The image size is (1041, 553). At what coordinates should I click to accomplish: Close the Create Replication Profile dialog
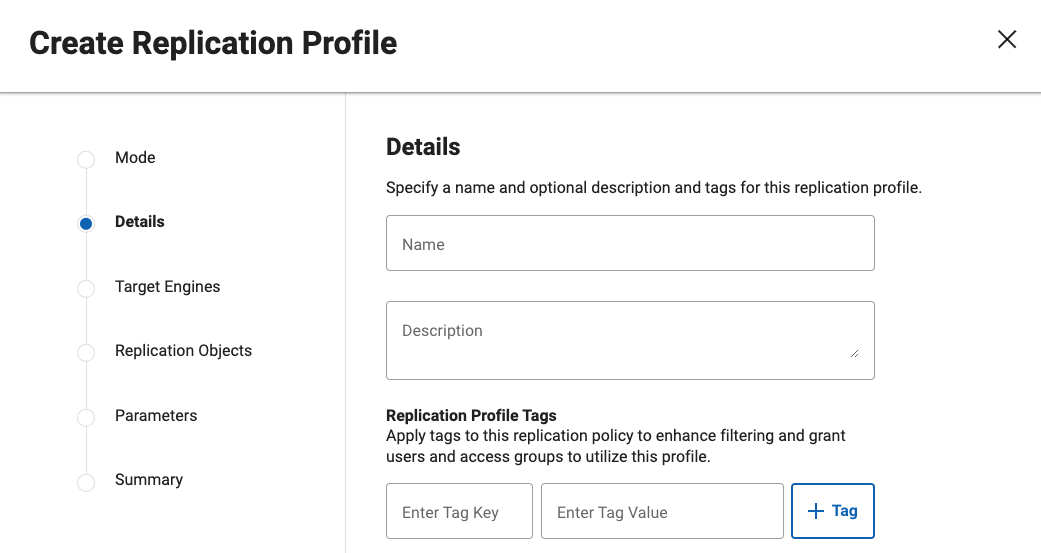point(1007,40)
